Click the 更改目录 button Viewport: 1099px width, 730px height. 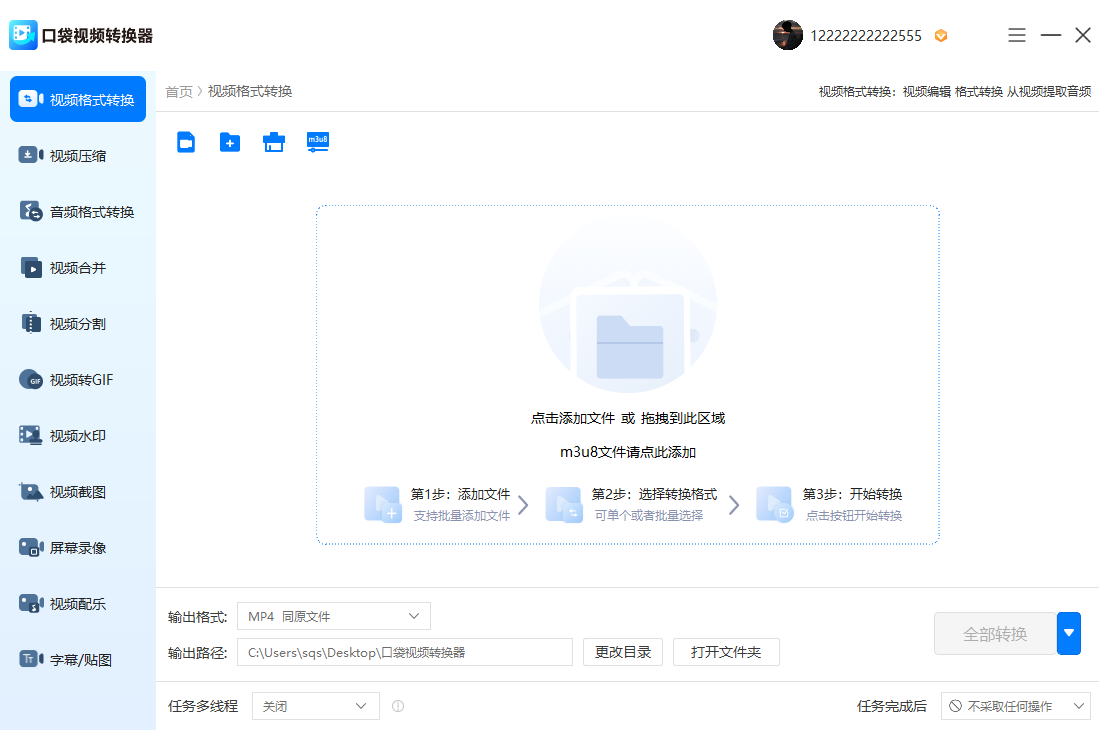(622, 651)
